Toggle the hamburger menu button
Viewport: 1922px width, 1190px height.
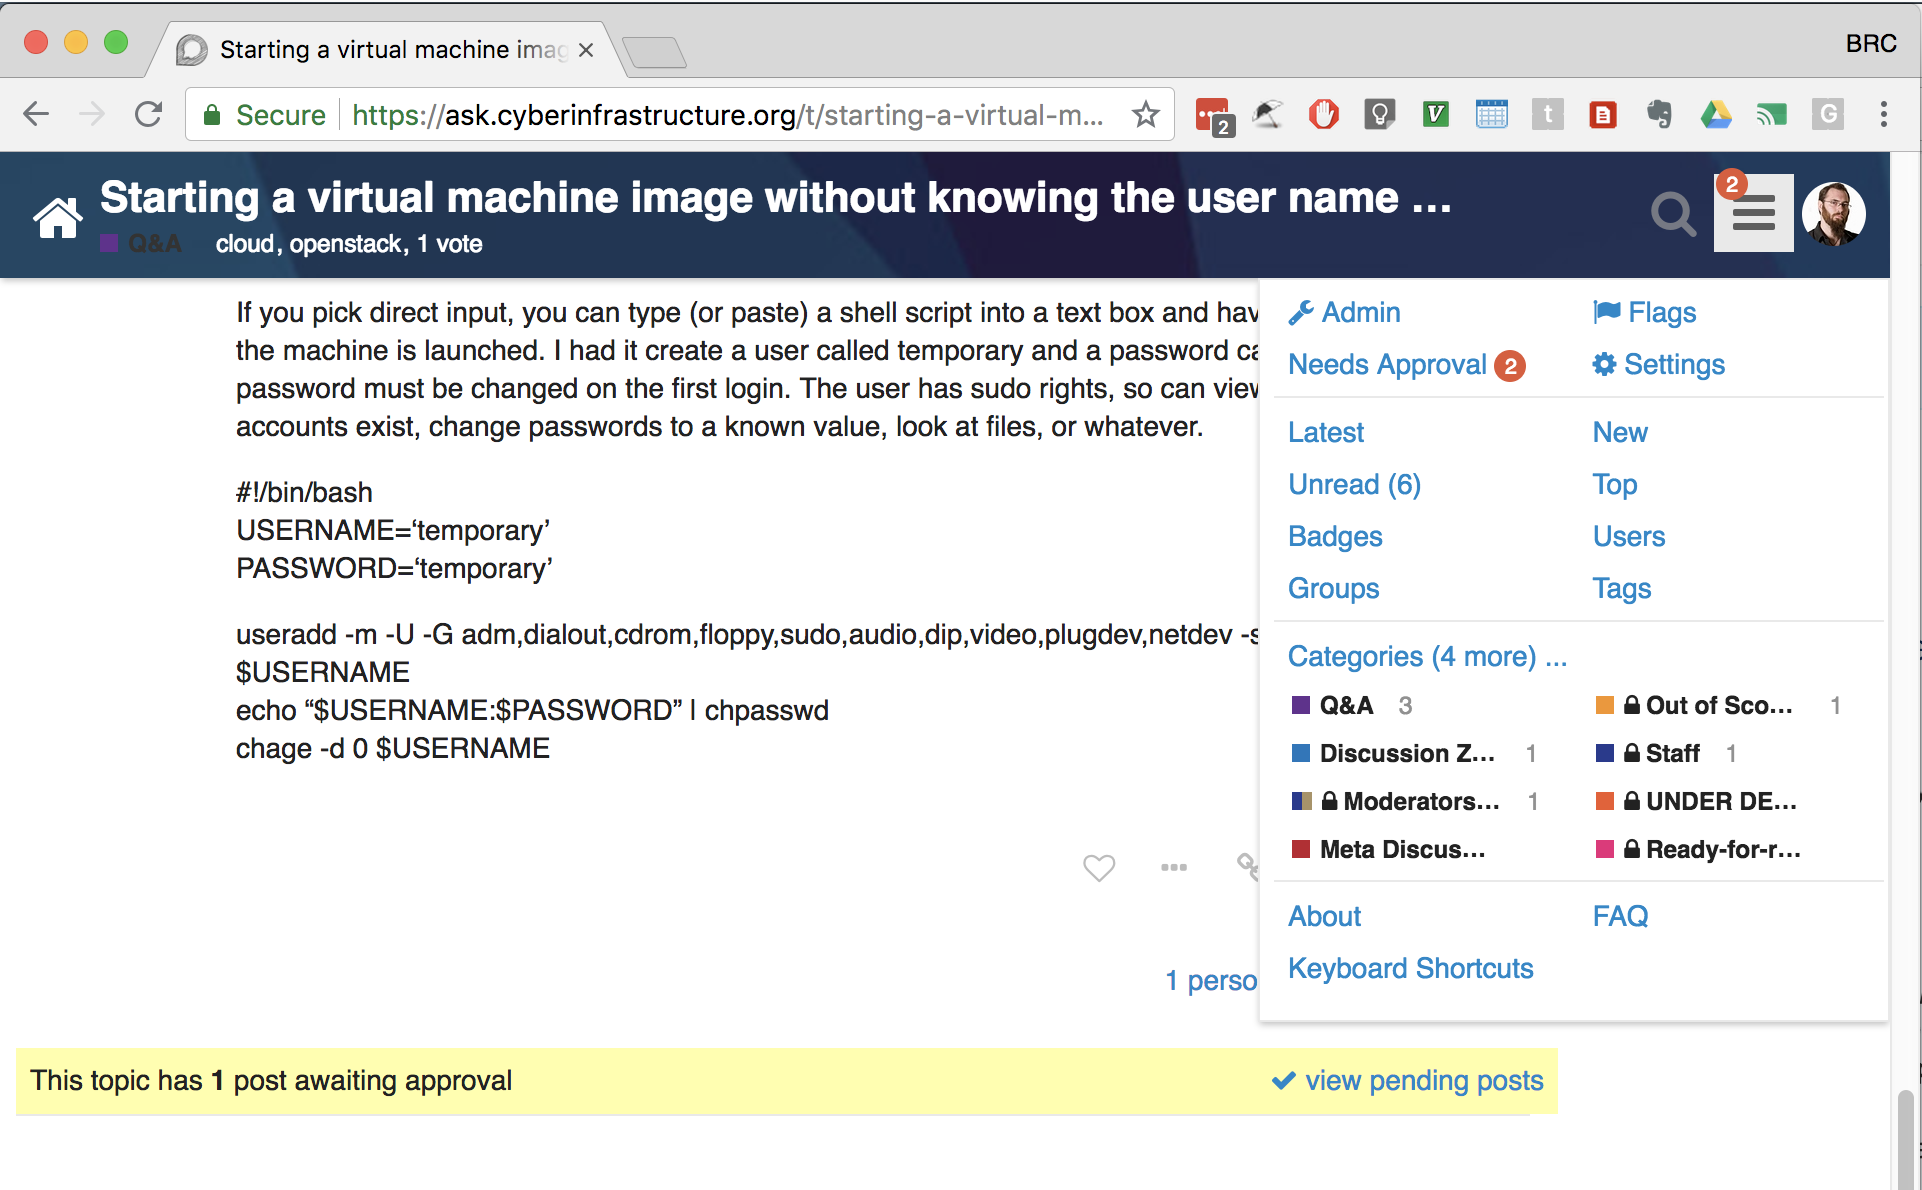[x=1753, y=213]
